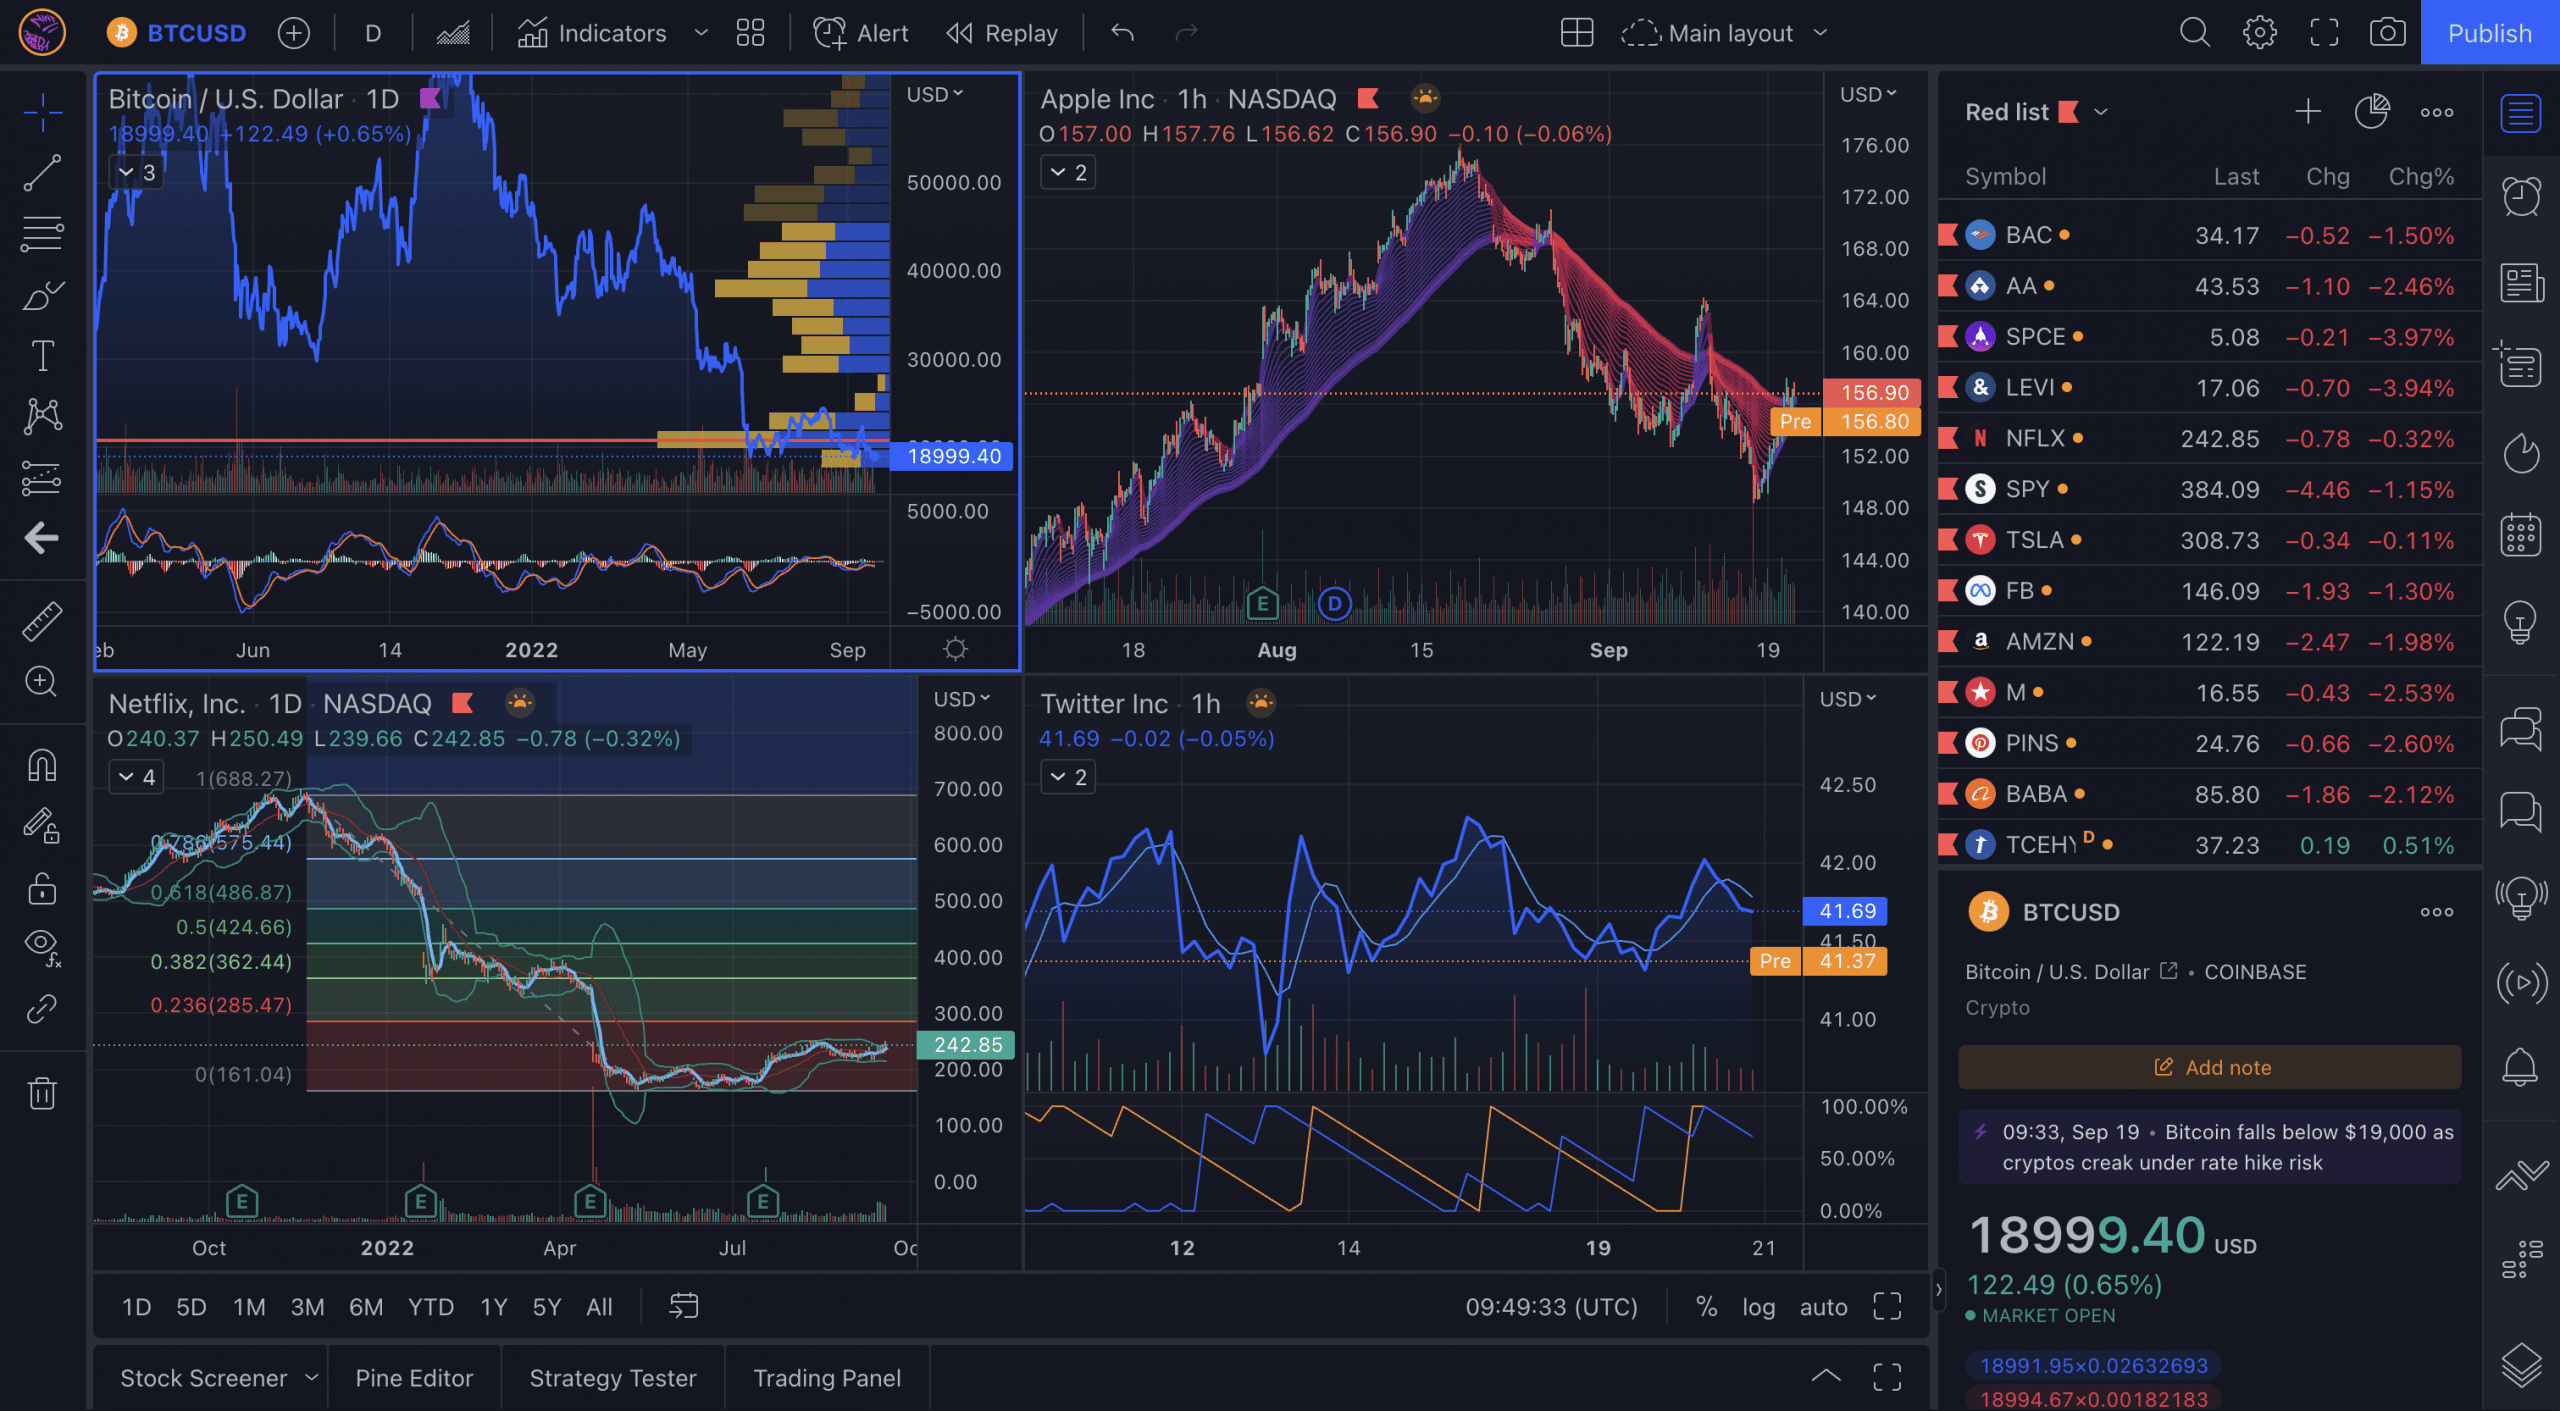This screenshot has width=2560, height=1411.
Task: Start Bar Replay mode
Action: click(1002, 33)
